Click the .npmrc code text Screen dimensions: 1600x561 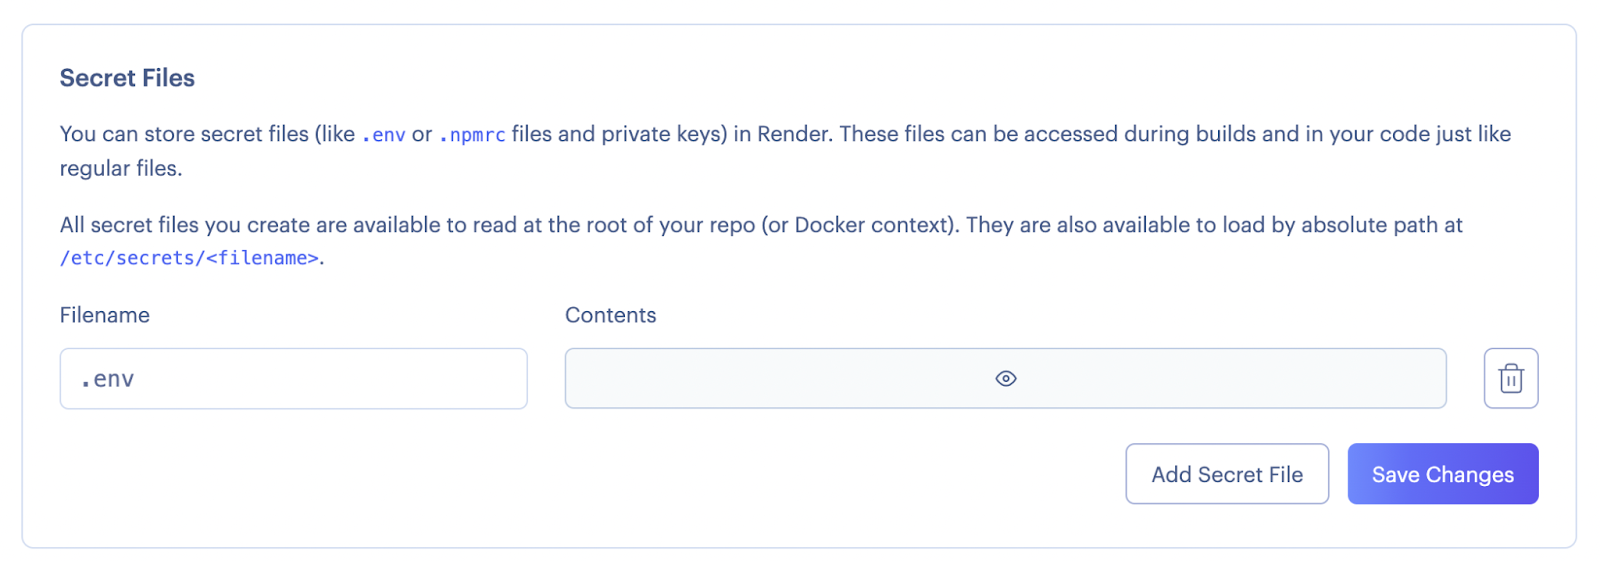(473, 135)
